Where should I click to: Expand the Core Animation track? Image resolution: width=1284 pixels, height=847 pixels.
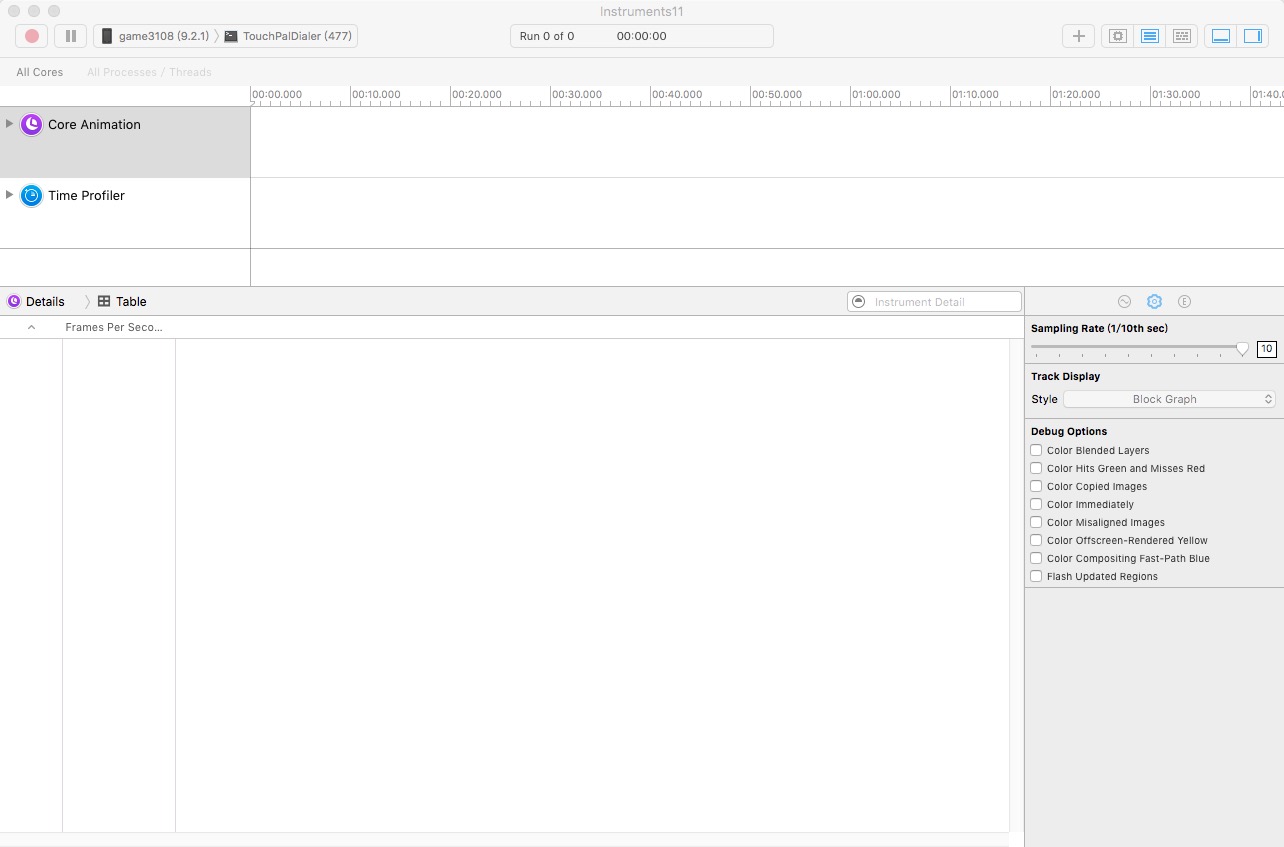click(x=10, y=124)
